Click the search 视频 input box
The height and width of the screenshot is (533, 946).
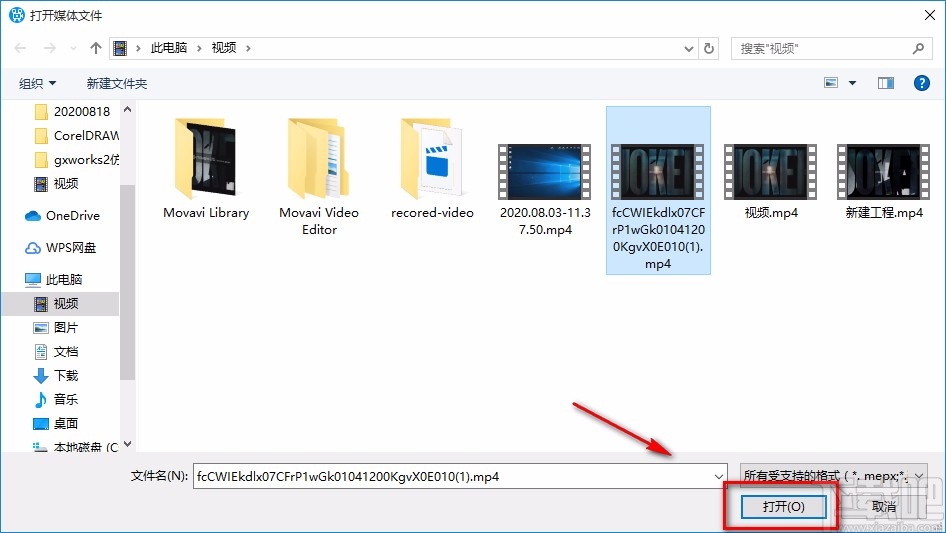pyautogui.click(x=830, y=48)
